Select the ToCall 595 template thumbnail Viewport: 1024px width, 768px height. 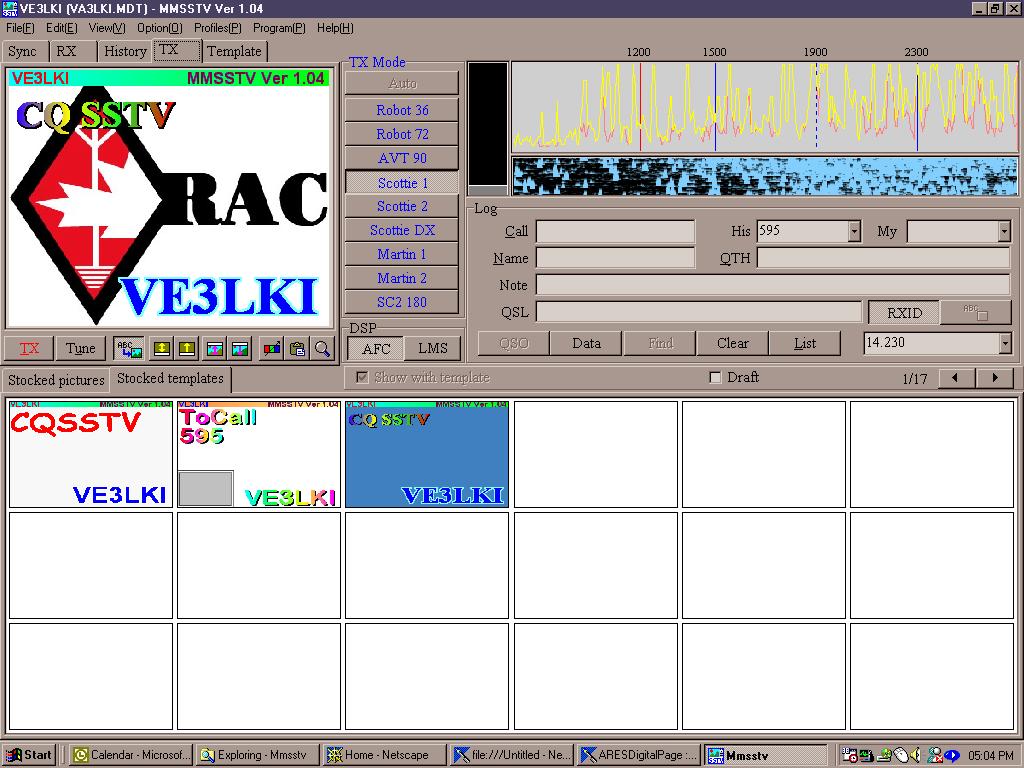[x=259, y=454]
